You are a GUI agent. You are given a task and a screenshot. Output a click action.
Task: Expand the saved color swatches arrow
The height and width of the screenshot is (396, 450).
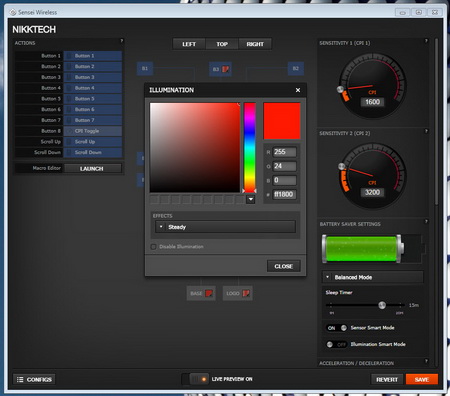251,200
